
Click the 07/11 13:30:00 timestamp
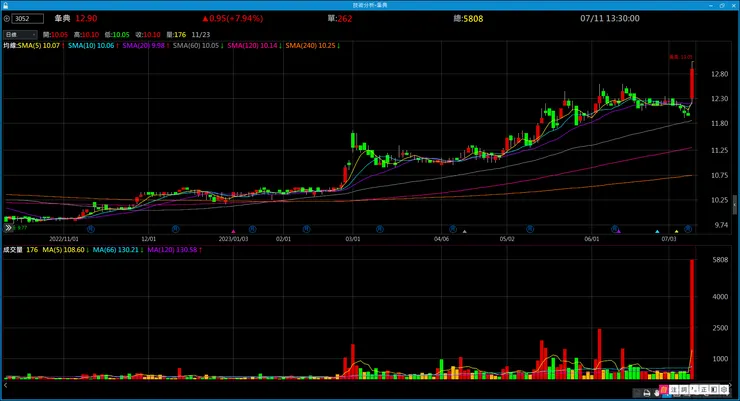coord(610,18)
